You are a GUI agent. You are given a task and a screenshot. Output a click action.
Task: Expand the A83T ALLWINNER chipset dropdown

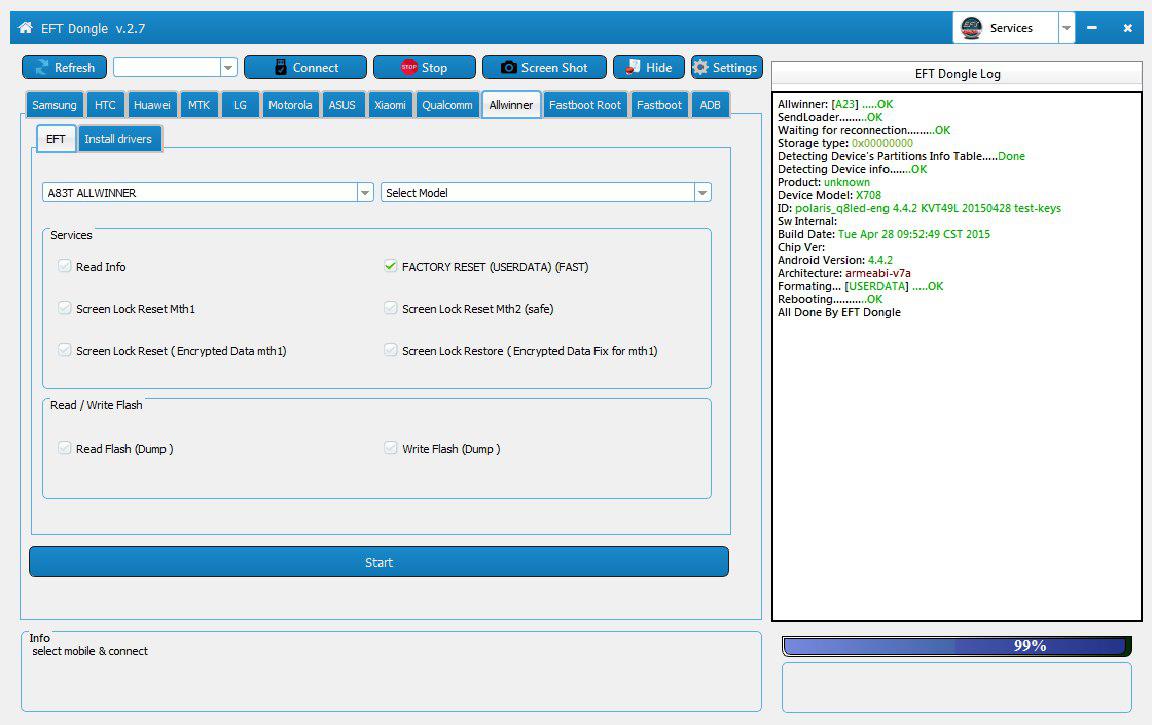(364, 193)
